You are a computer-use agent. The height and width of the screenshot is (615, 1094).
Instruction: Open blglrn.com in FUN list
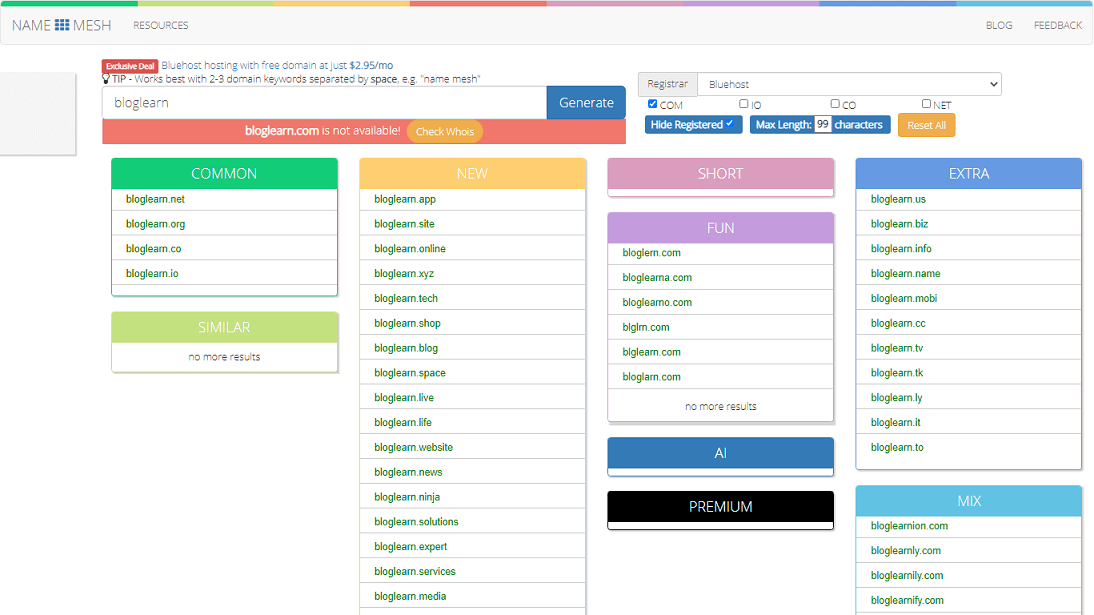coord(646,327)
